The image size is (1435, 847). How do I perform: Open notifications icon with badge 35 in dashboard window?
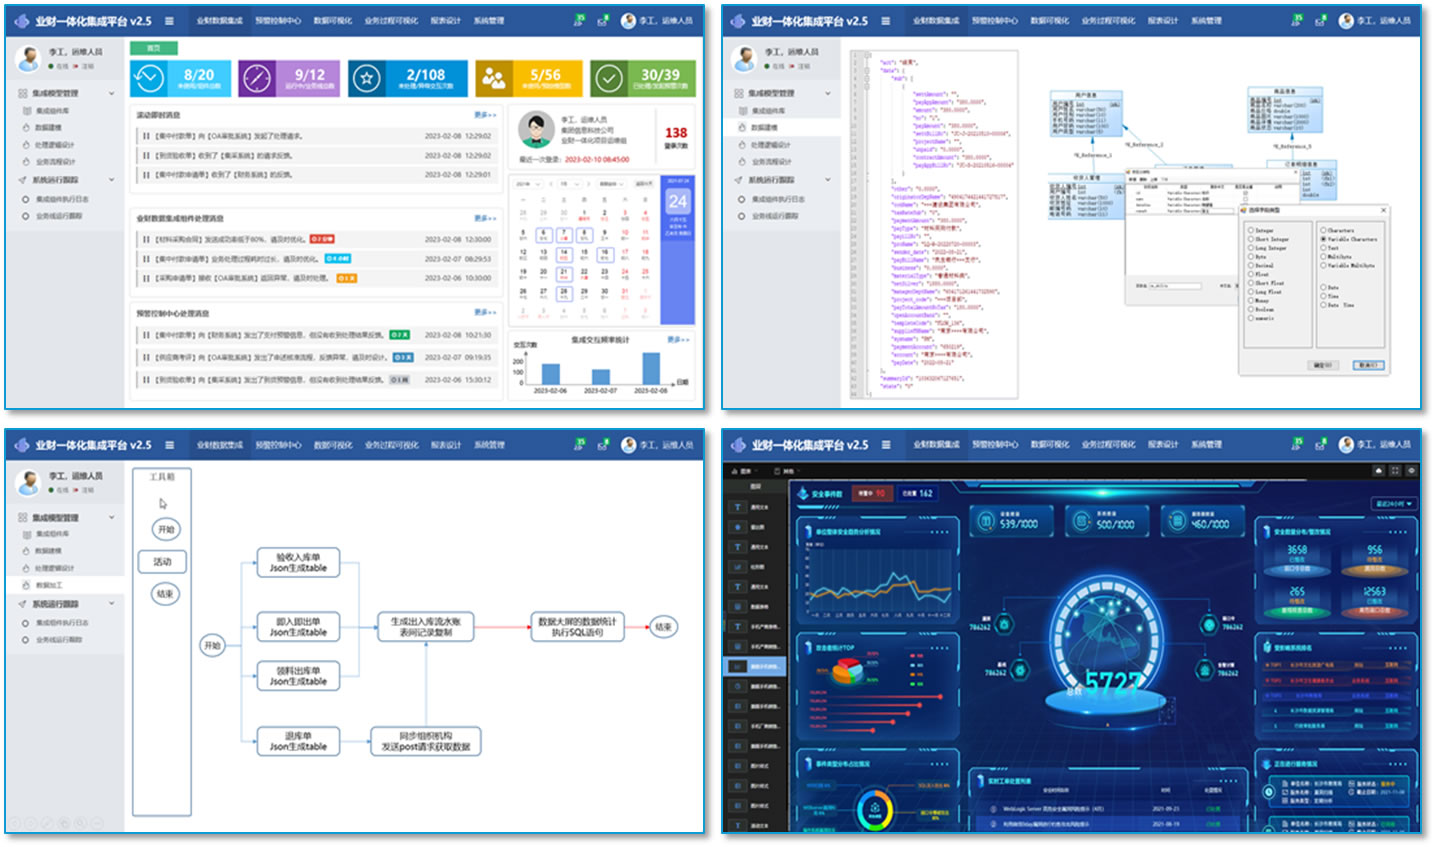point(579,20)
